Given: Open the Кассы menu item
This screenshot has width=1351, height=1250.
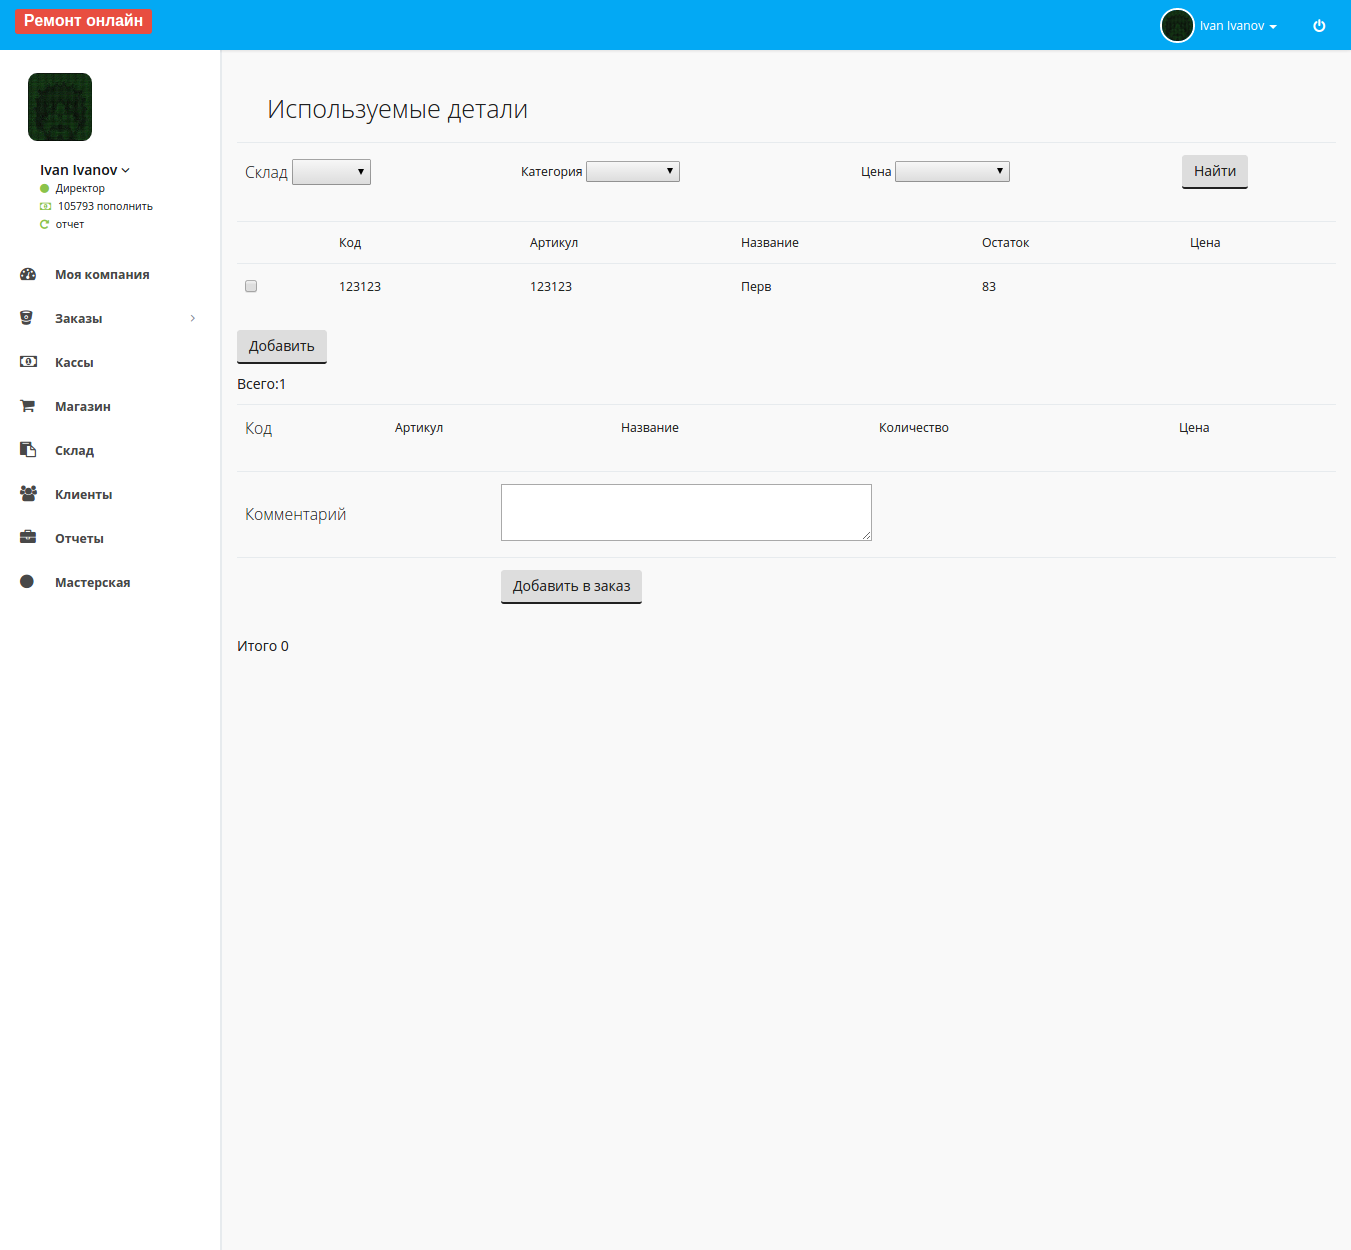Looking at the screenshot, I should coord(74,362).
